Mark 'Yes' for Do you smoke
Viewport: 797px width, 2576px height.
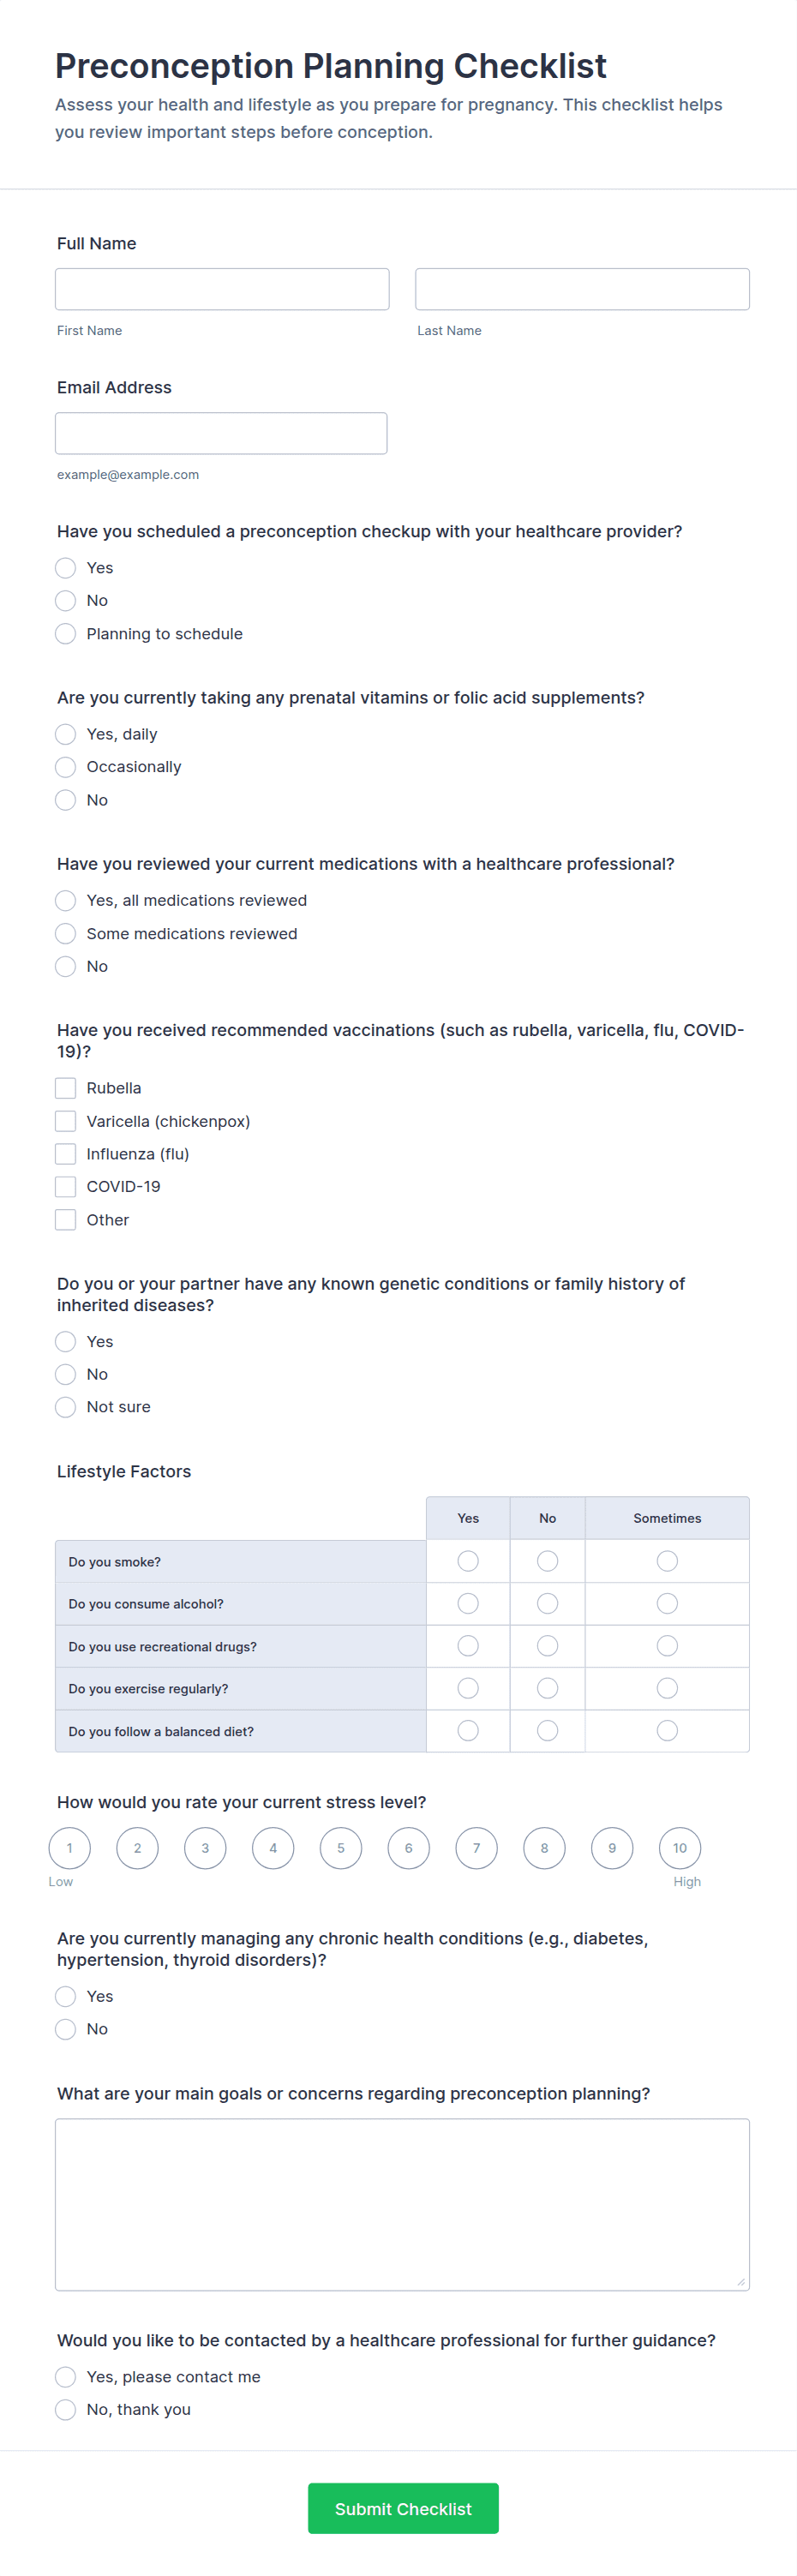tap(468, 1561)
